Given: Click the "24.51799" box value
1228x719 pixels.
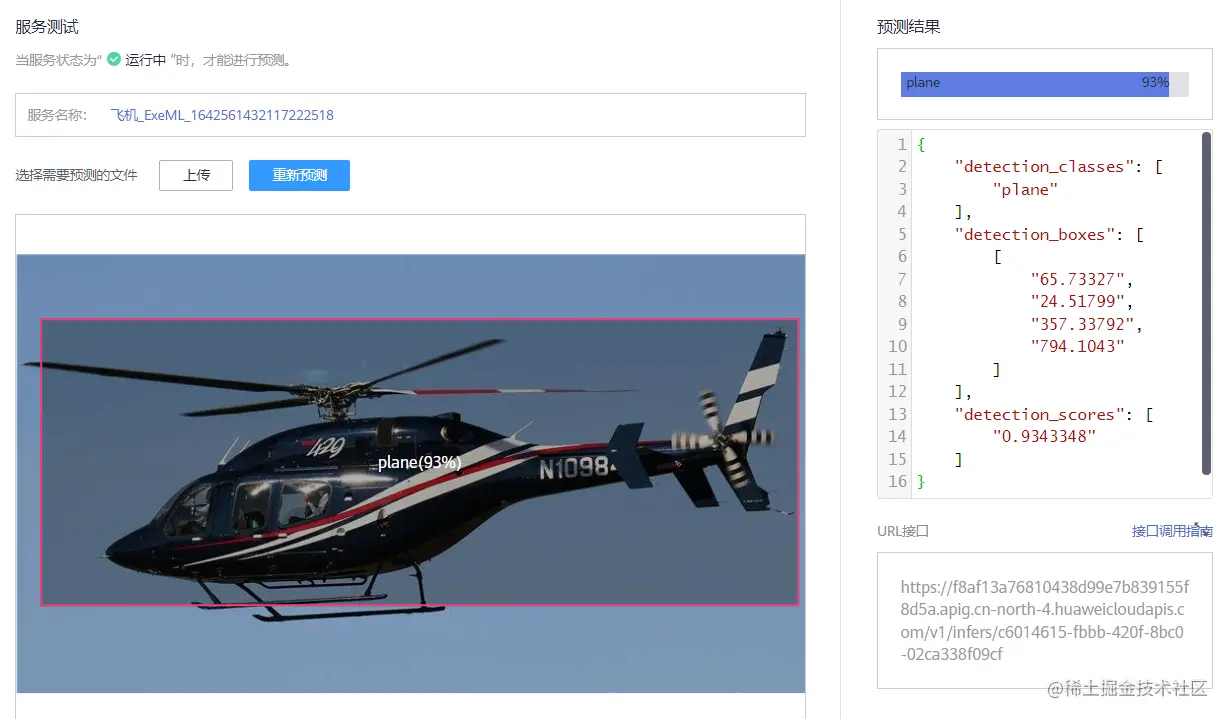Looking at the screenshot, I should click(1077, 301).
